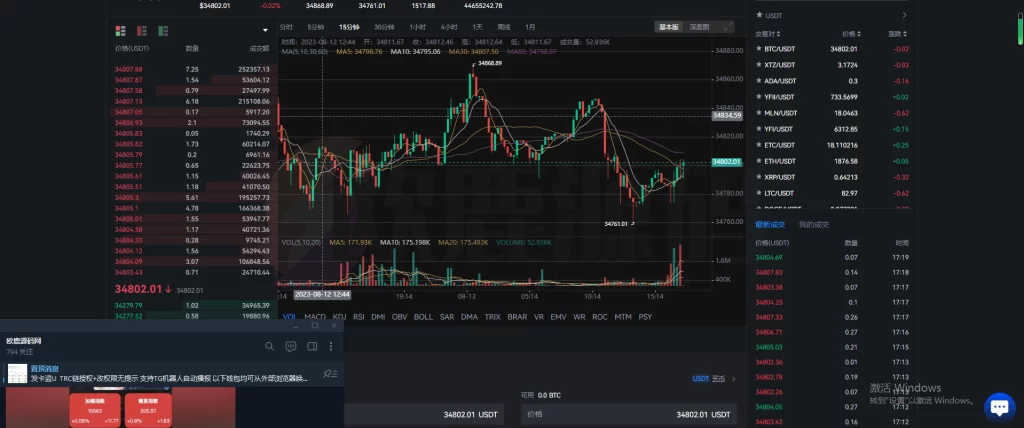This screenshot has width=1024, height=428.
Task: Switch chart to 分时 interval
Action: click(x=286, y=27)
